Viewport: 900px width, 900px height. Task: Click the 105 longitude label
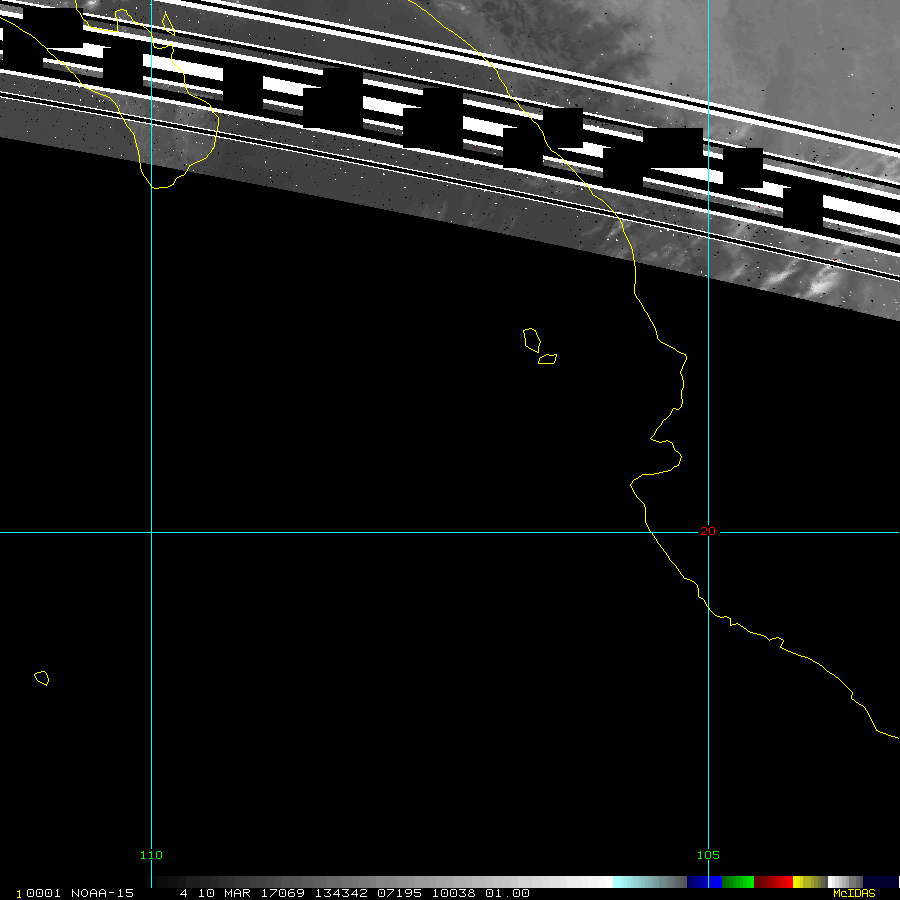(708, 855)
